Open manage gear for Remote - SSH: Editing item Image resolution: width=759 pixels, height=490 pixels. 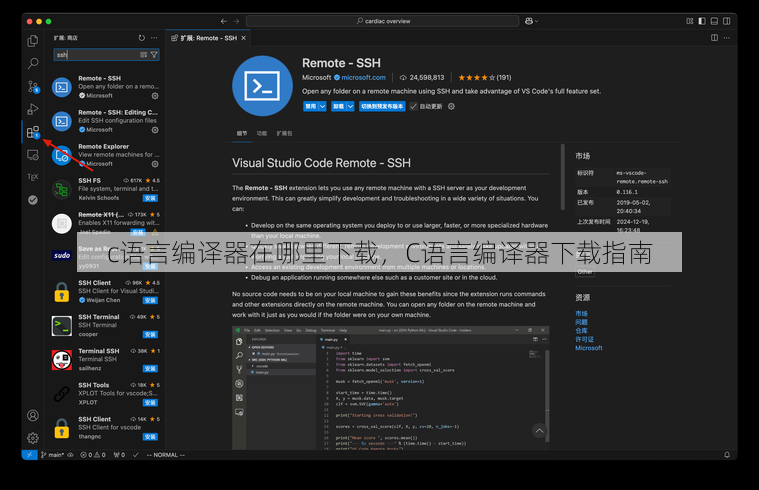[155, 130]
